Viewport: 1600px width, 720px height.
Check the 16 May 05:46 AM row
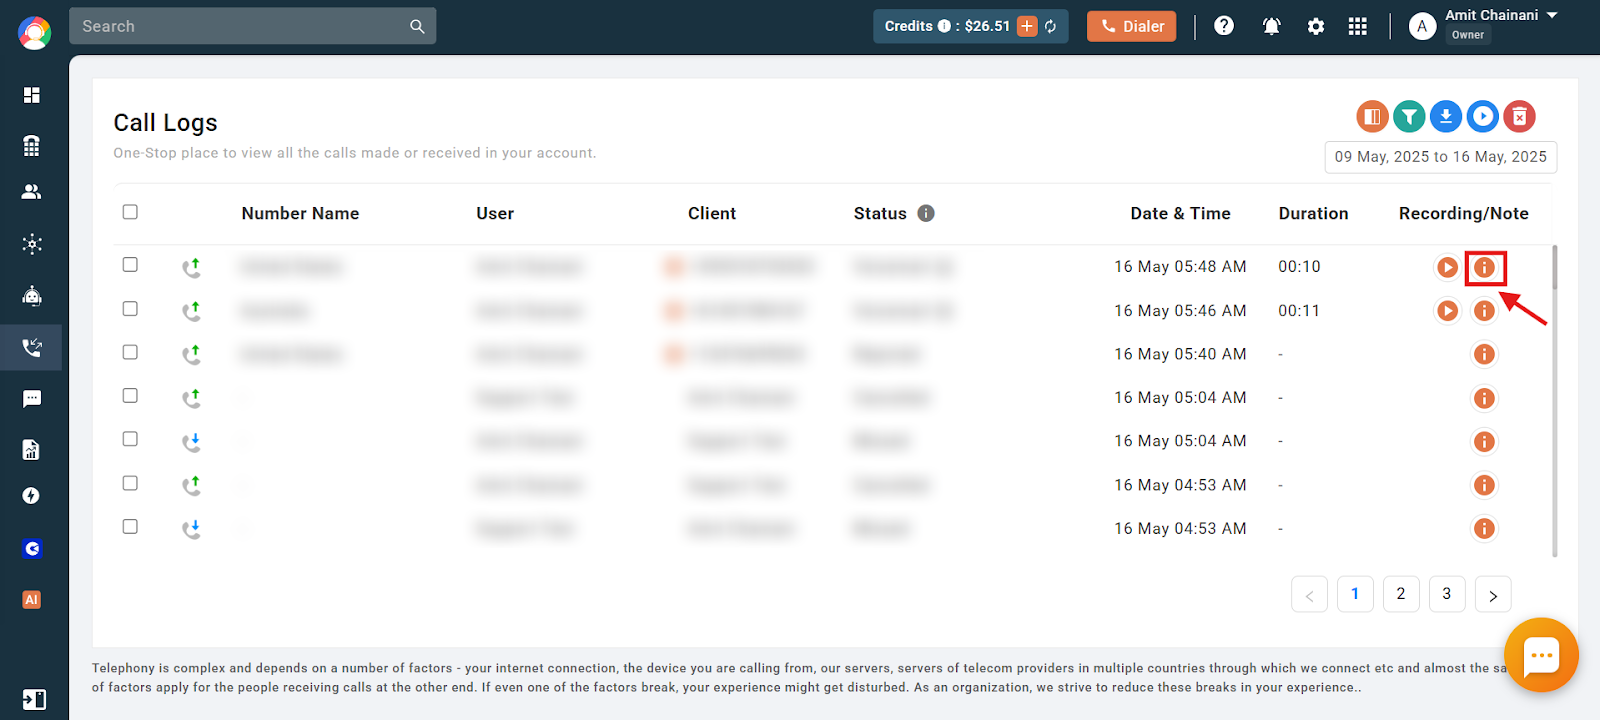pos(130,309)
